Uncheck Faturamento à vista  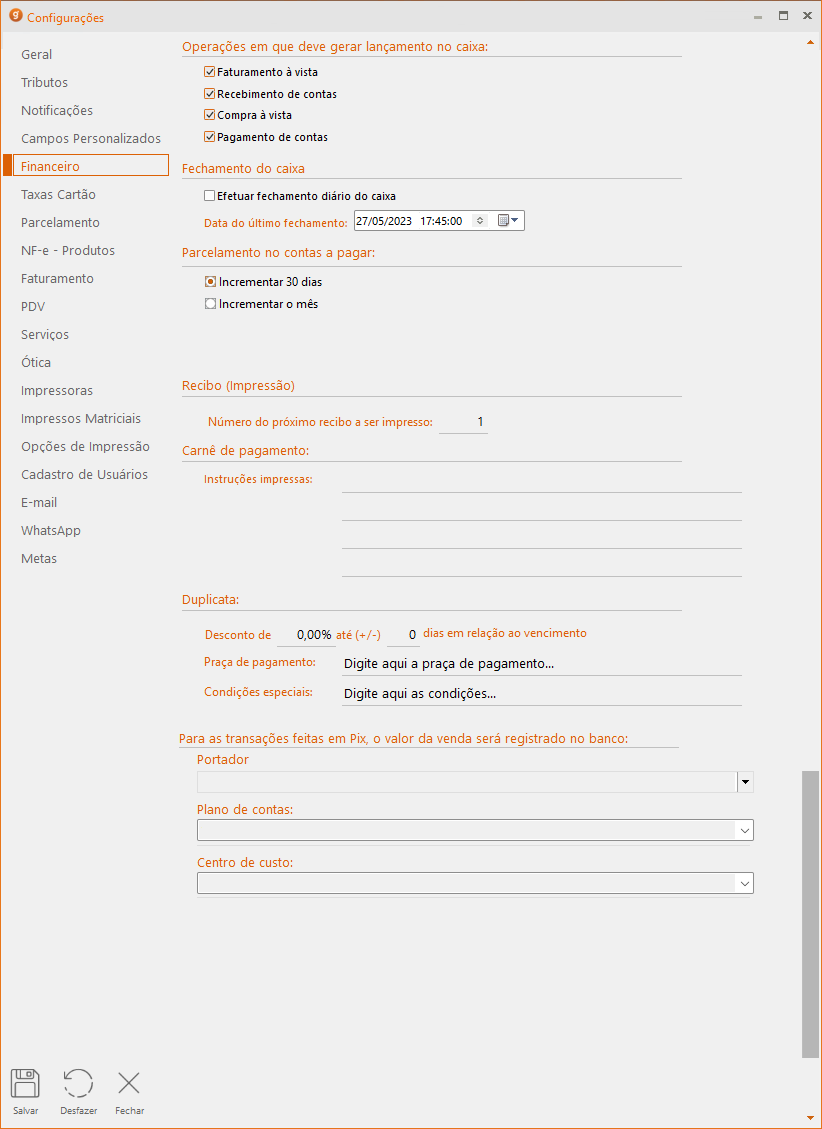pyautogui.click(x=209, y=72)
